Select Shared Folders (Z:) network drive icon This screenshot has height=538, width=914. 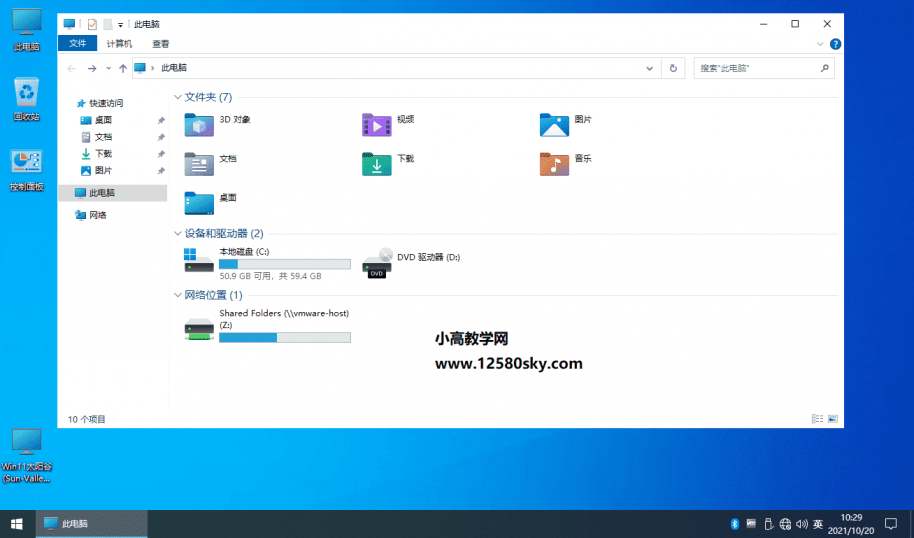point(199,329)
